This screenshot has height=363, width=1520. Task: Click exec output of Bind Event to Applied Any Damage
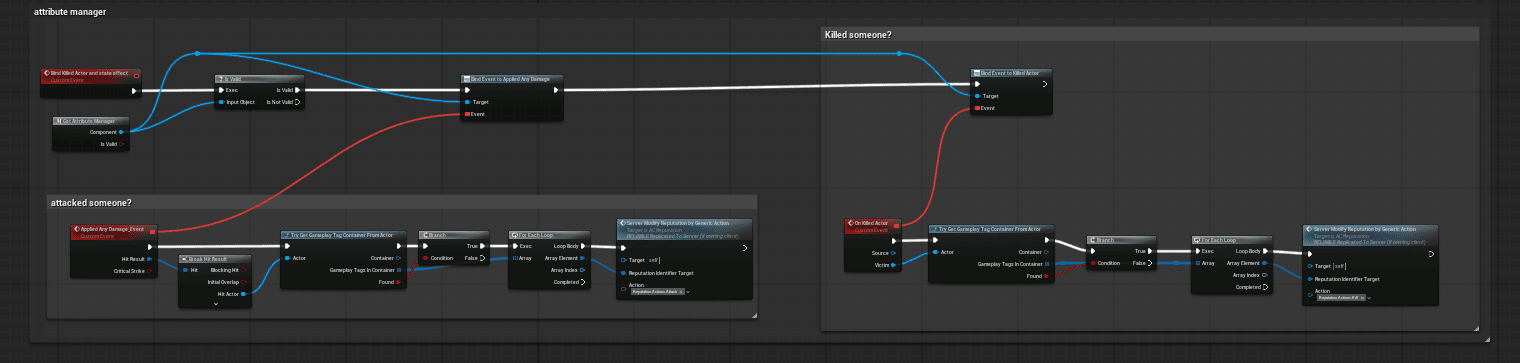pos(556,90)
